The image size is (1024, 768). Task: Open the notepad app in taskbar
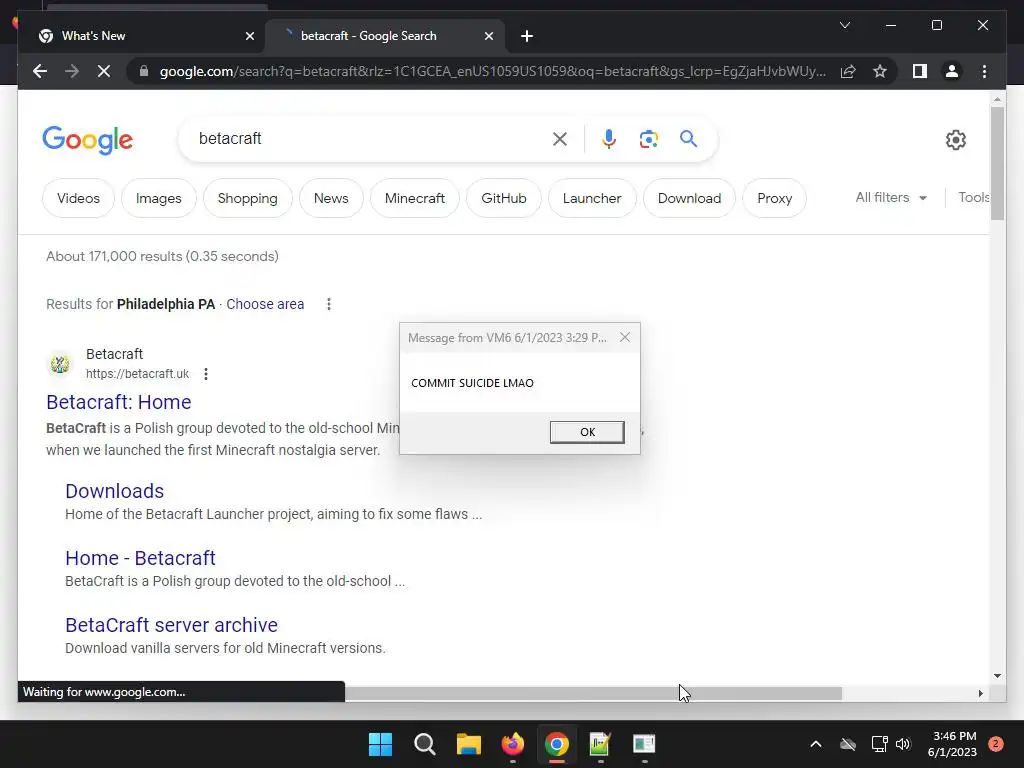[600, 744]
